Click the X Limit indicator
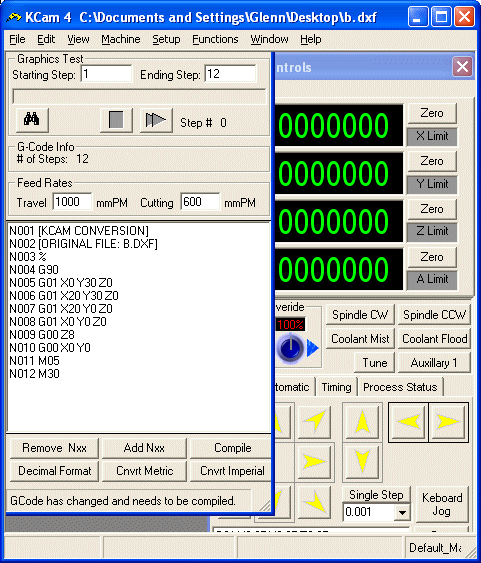481x563 pixels. (x=432, y=136)
